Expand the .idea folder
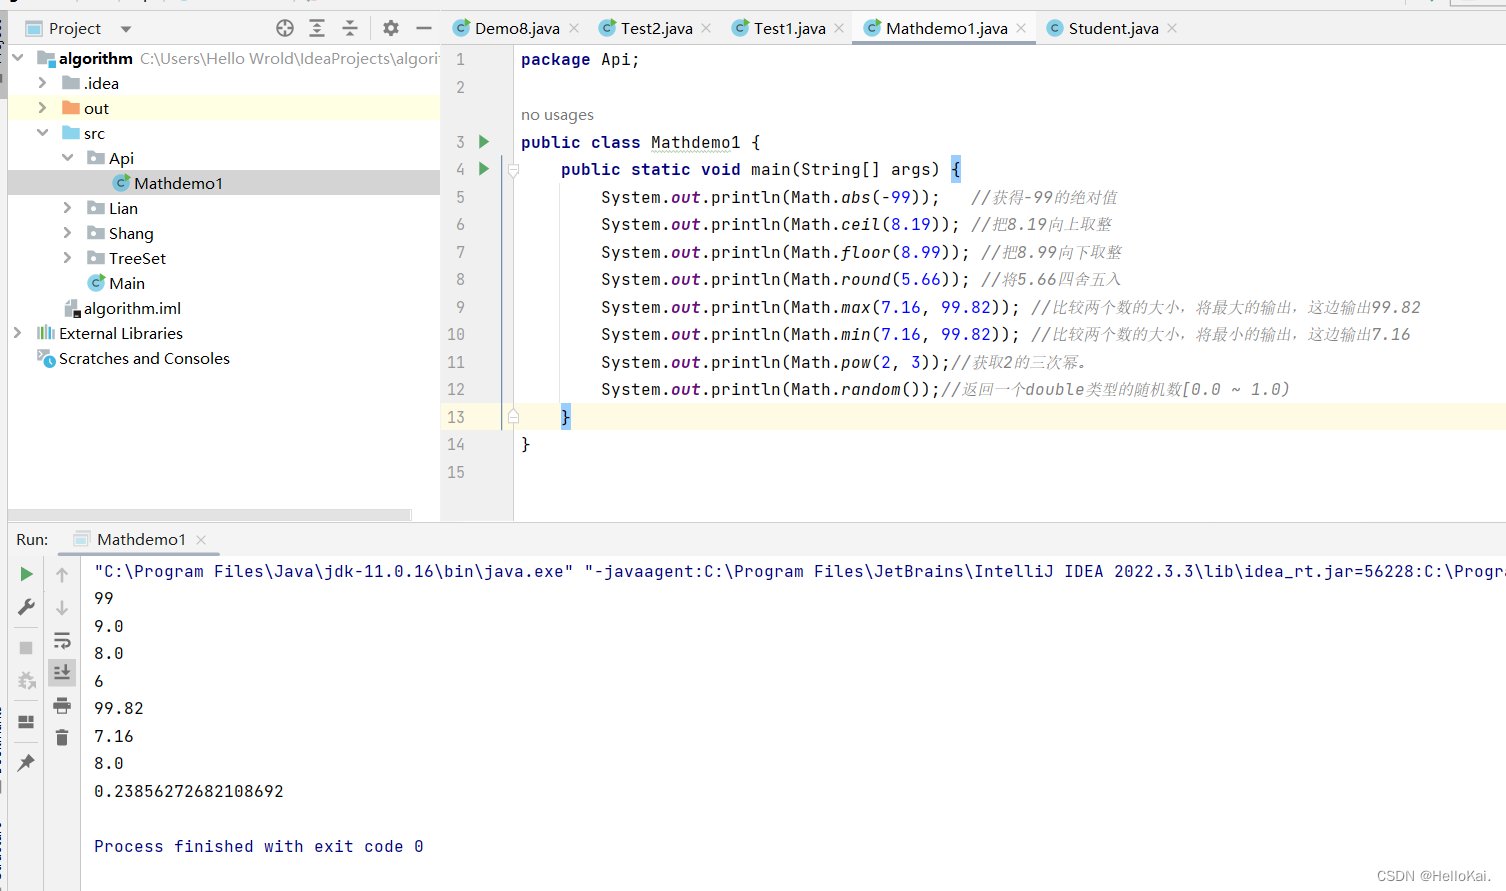 pos(42,83)
